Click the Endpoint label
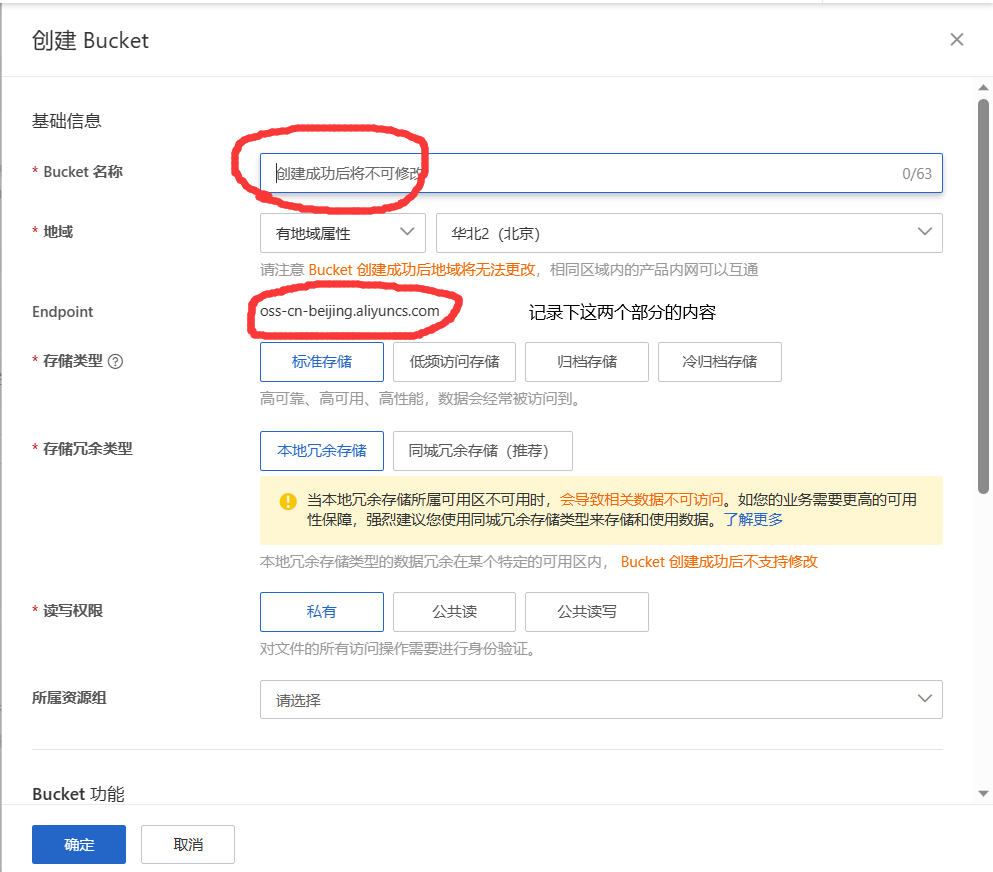This screenshot has height=872, width=993. (x=63, y=312)
